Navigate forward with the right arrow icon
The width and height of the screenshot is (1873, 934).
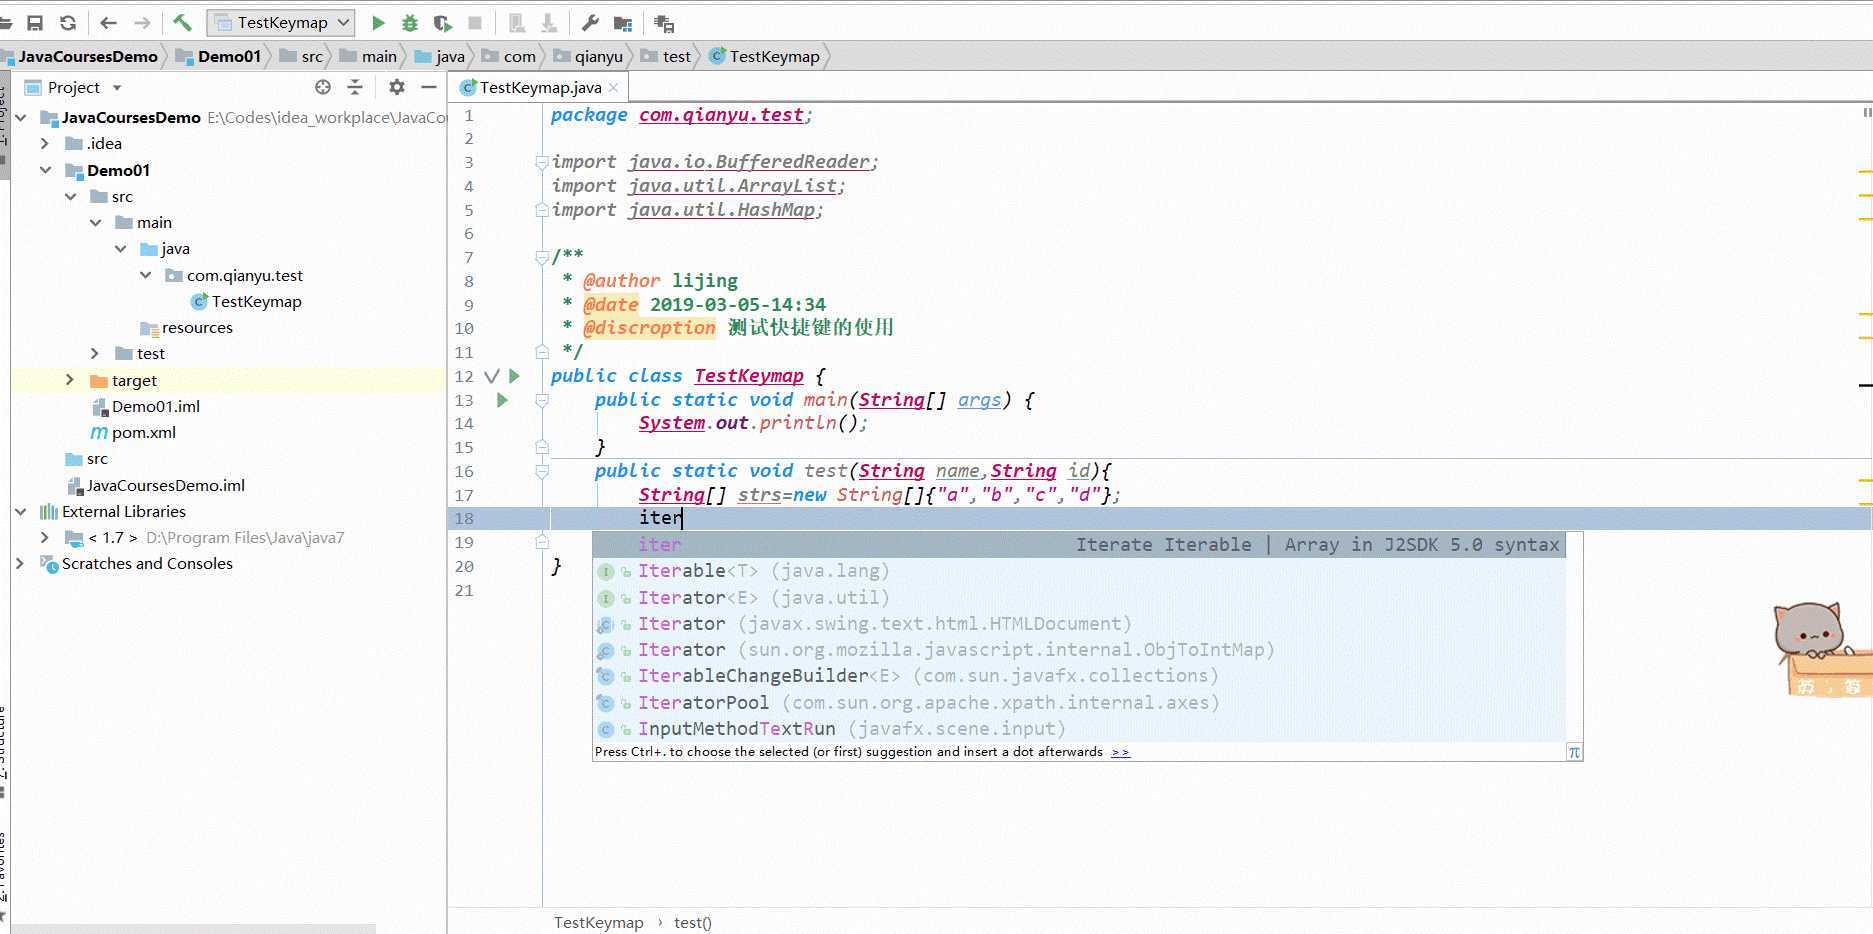tap(142, 22)
